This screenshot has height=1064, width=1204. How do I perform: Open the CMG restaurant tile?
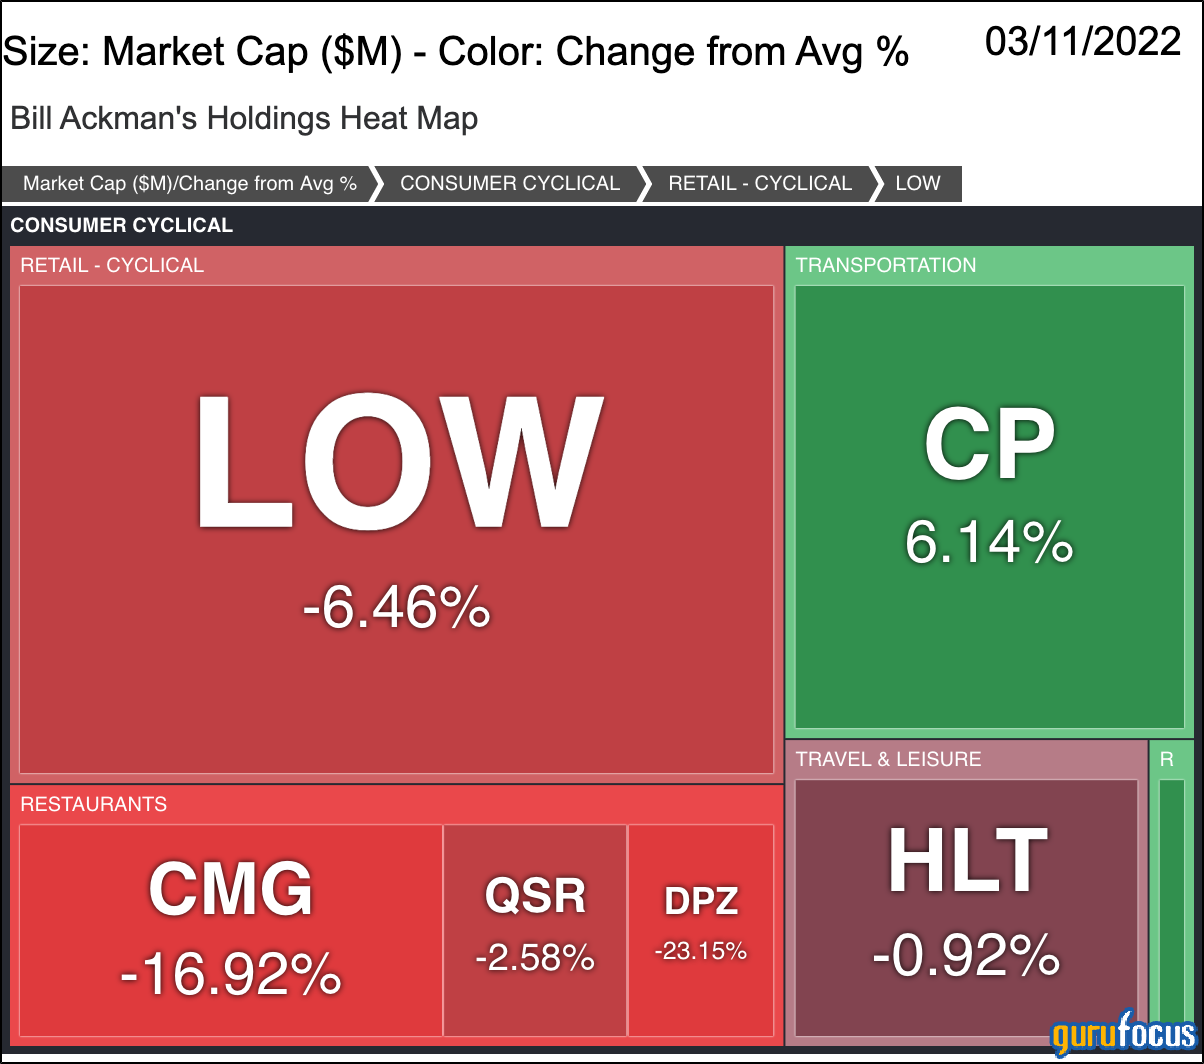[x=231, y=930]
